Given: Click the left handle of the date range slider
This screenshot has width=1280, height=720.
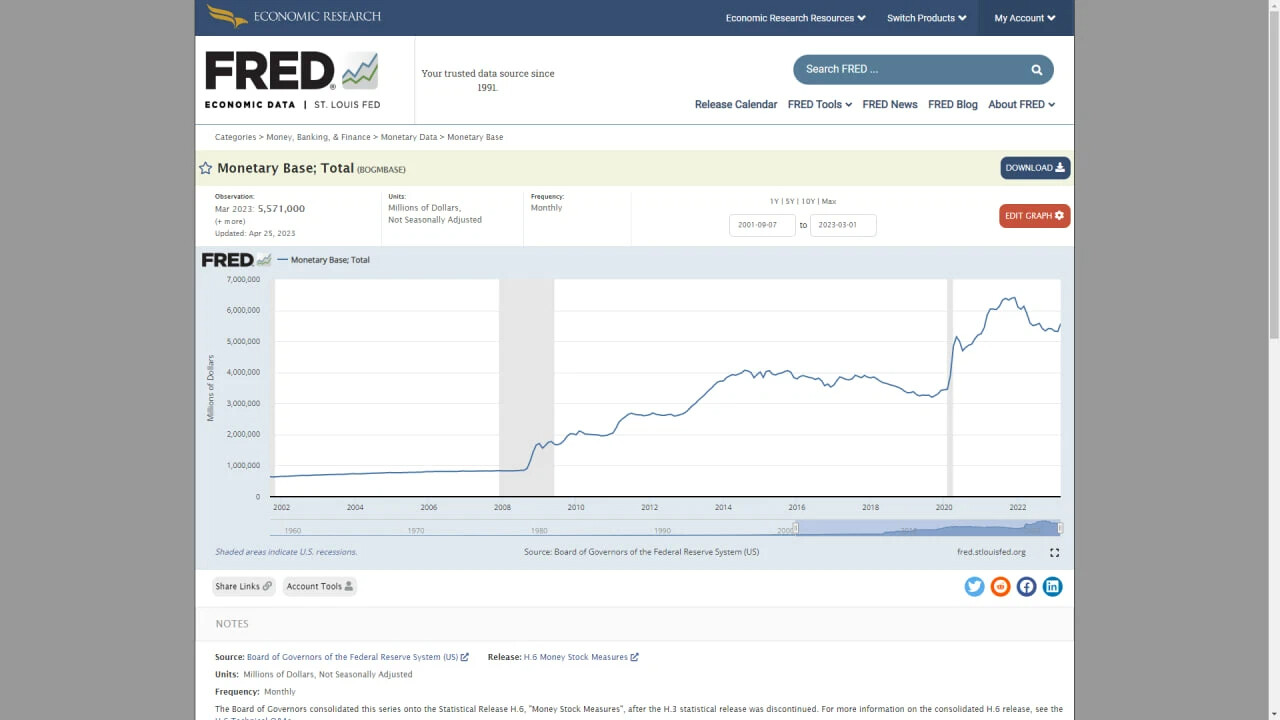Looking at the screenshot, I should point(796,528).
